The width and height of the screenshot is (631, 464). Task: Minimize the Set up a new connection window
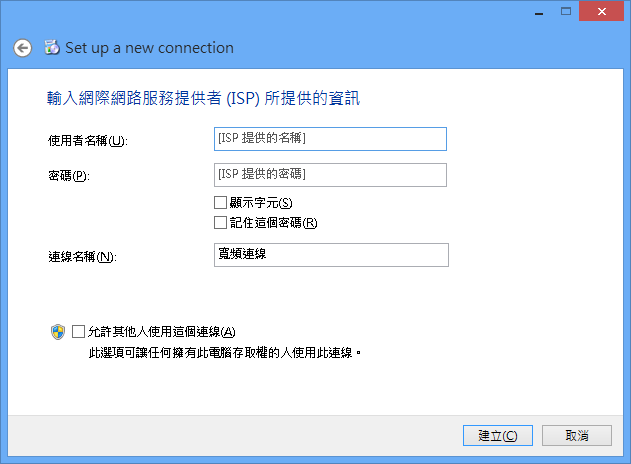coord(539,12)
